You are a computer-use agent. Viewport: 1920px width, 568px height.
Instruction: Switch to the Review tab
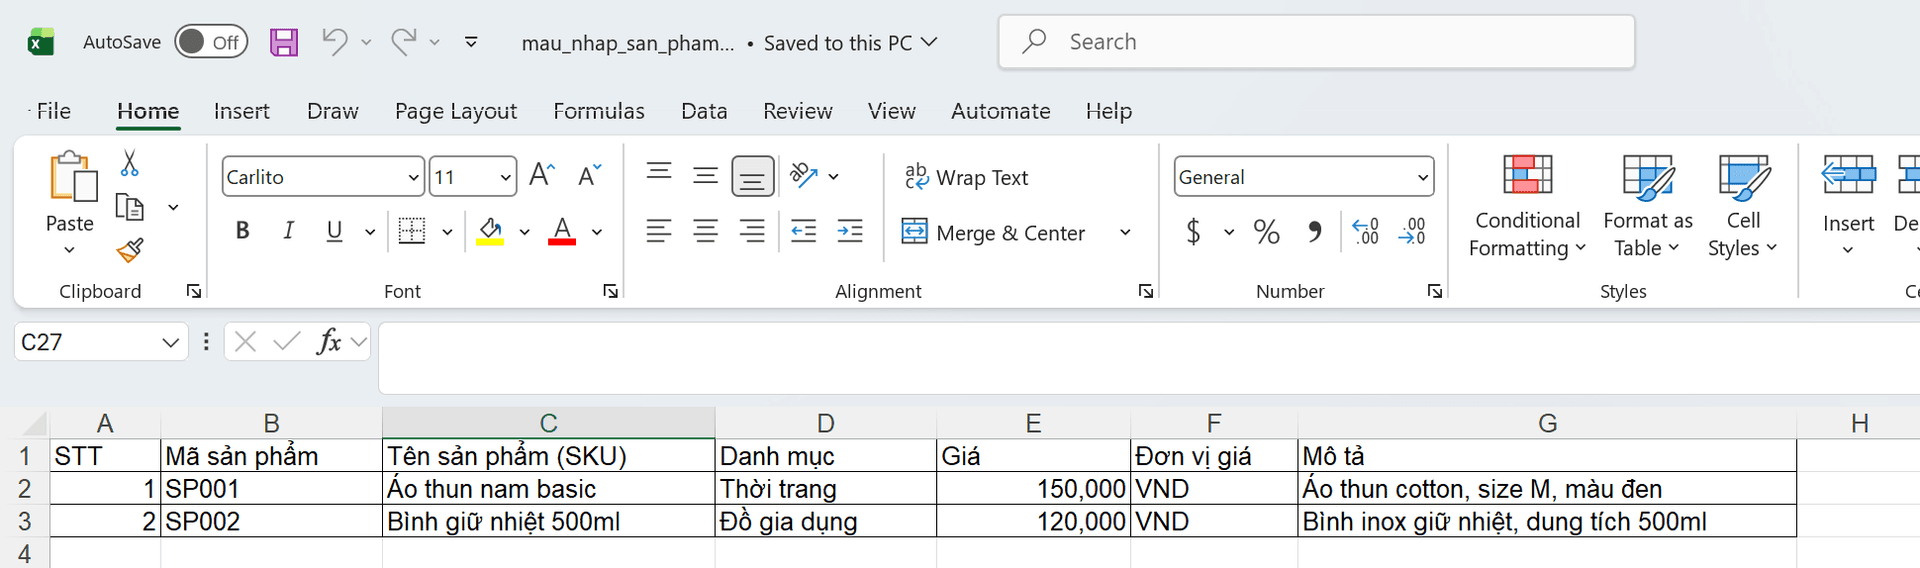tap(797, 111)
